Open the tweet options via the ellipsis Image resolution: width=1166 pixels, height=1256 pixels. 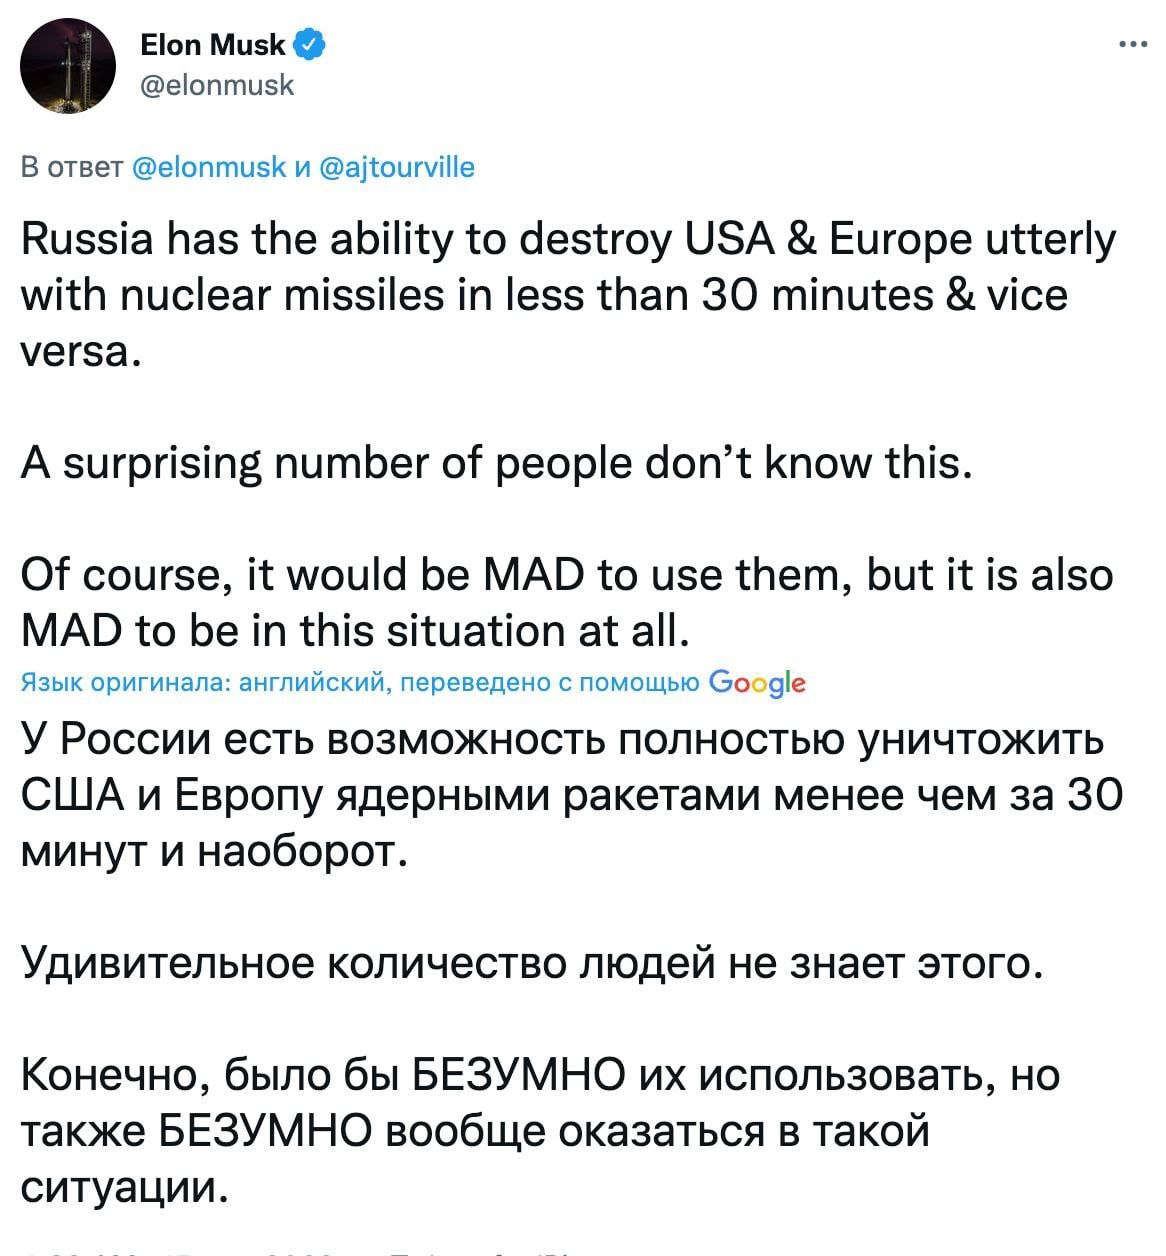coord(1135,42)
